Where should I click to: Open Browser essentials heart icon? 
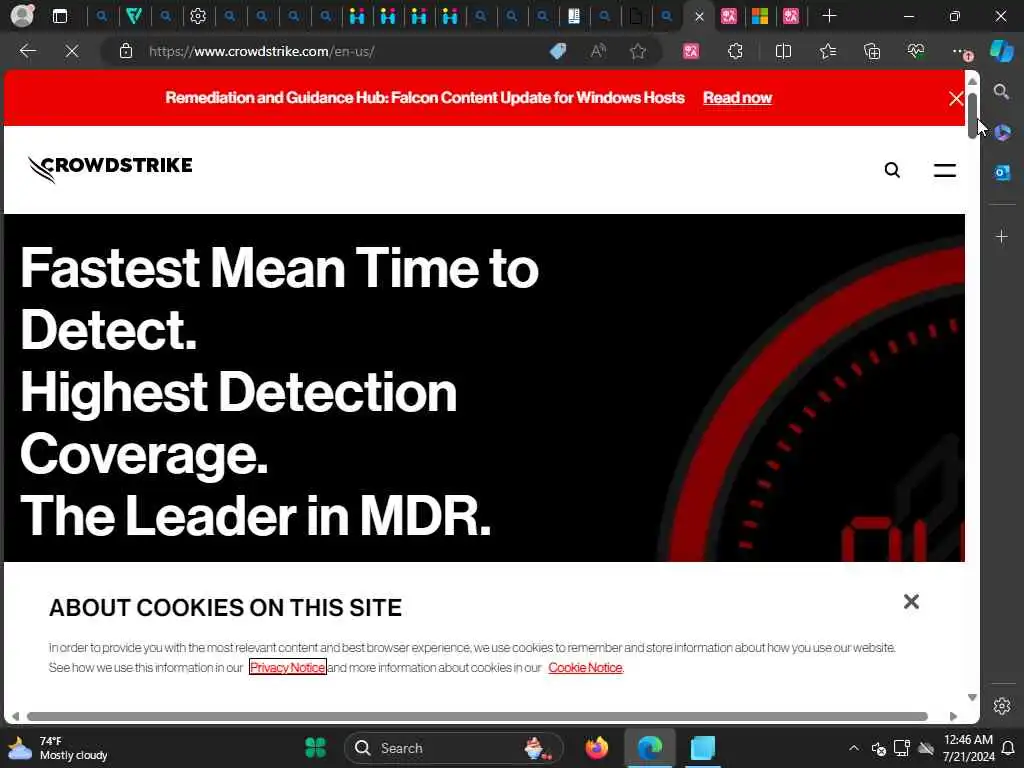click(x=916, y=51)
